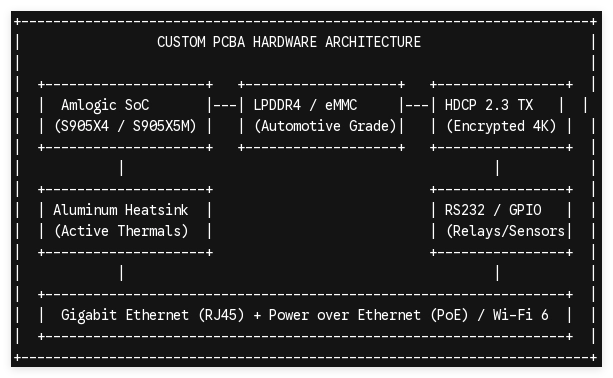Select the HDCP 2.3 TX block
Image resolution: width=613 pixels, height=378 pixels.
click(501, 116)
